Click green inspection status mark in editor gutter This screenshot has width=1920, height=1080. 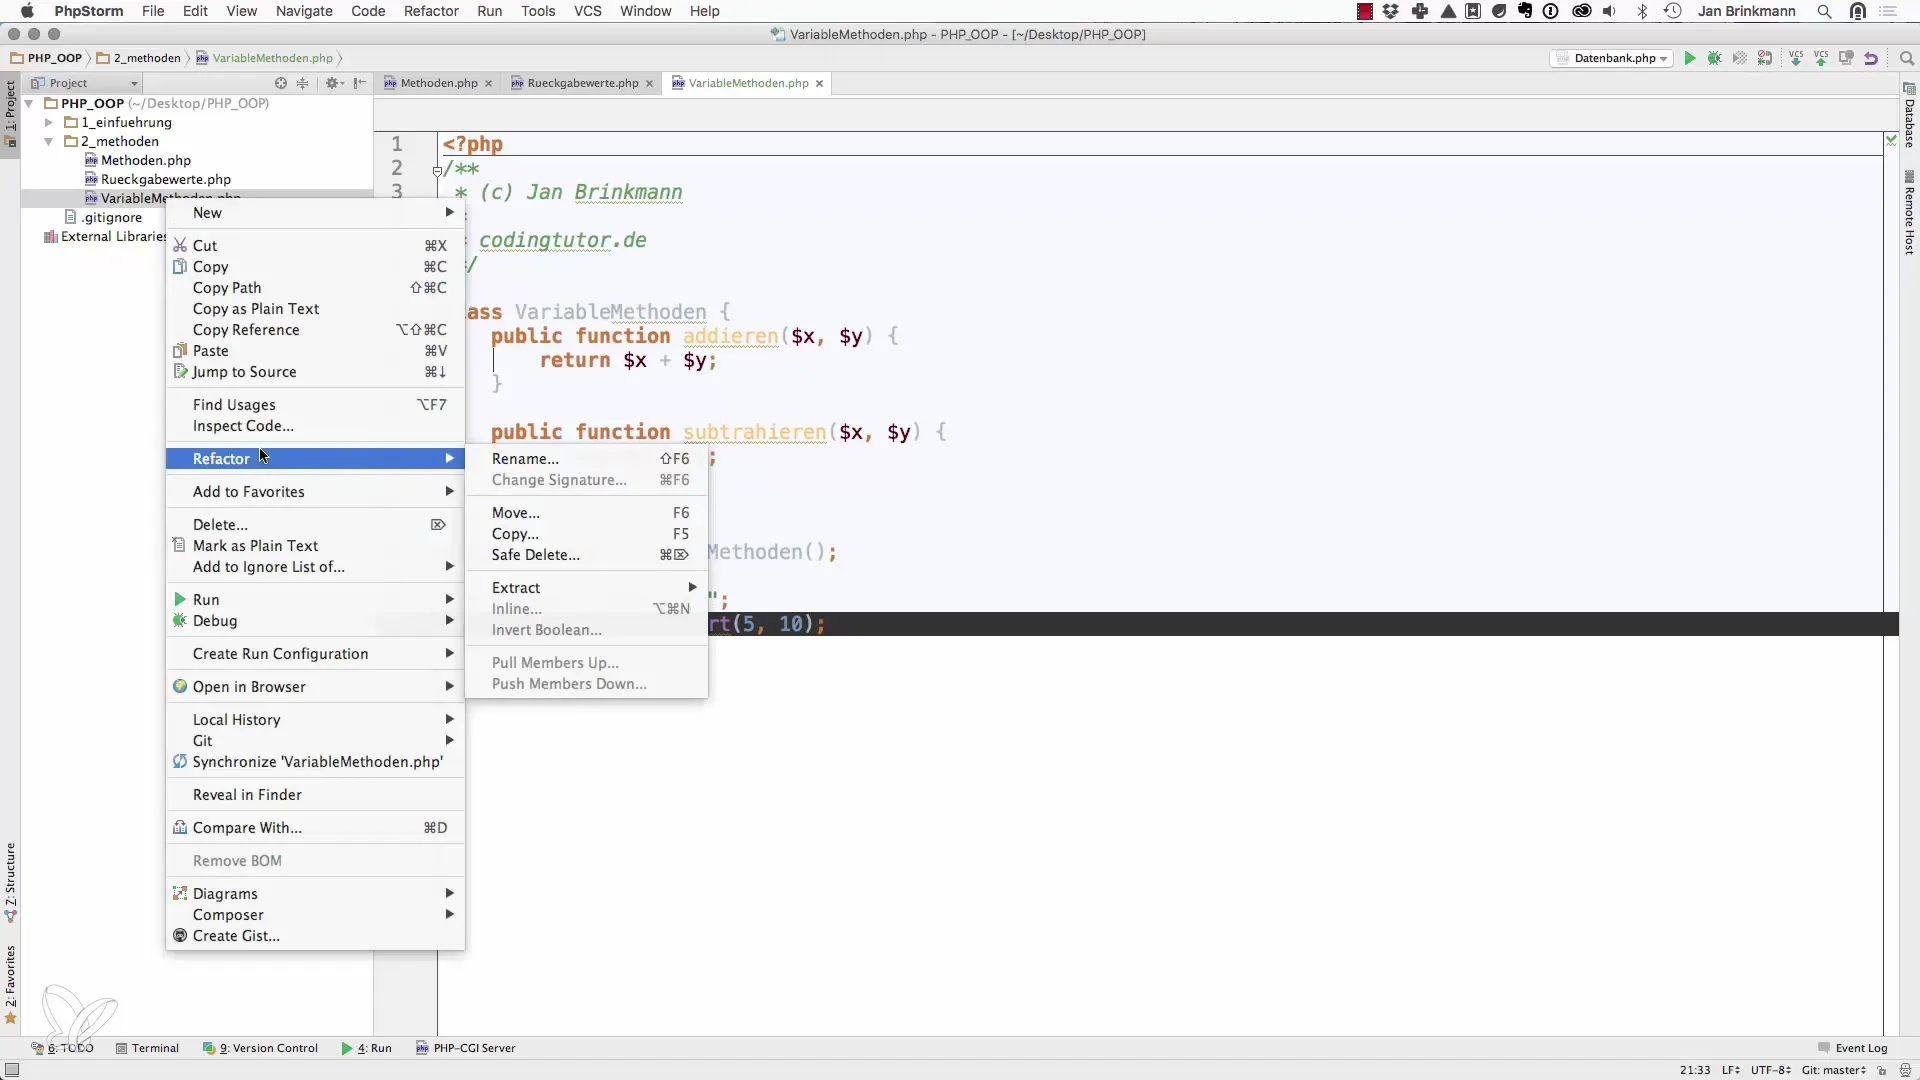1891,141
